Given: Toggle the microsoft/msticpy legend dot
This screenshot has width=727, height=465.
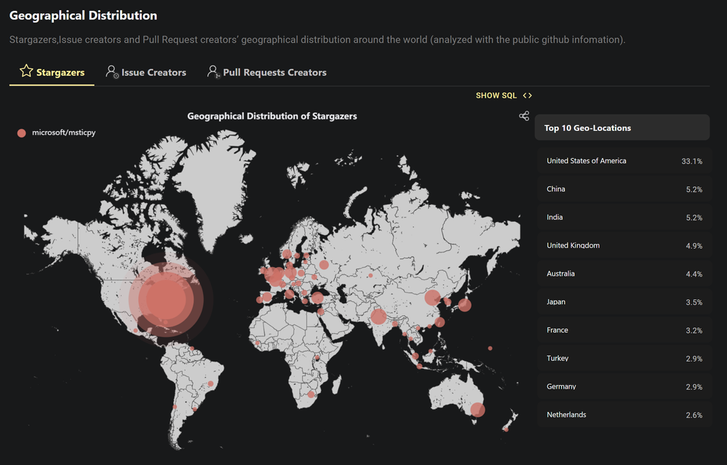Looking at the screenshot, I should (x=21, y=133).
